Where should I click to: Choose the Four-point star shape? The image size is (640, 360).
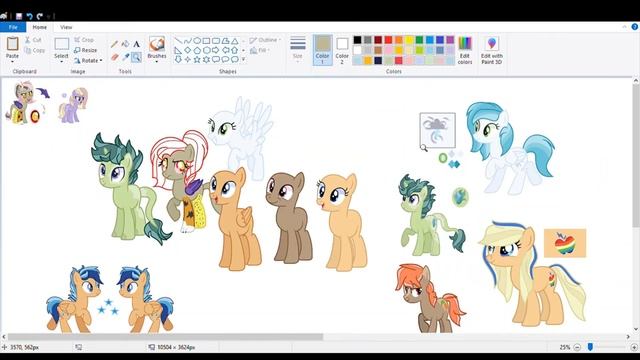coord(187,60)
